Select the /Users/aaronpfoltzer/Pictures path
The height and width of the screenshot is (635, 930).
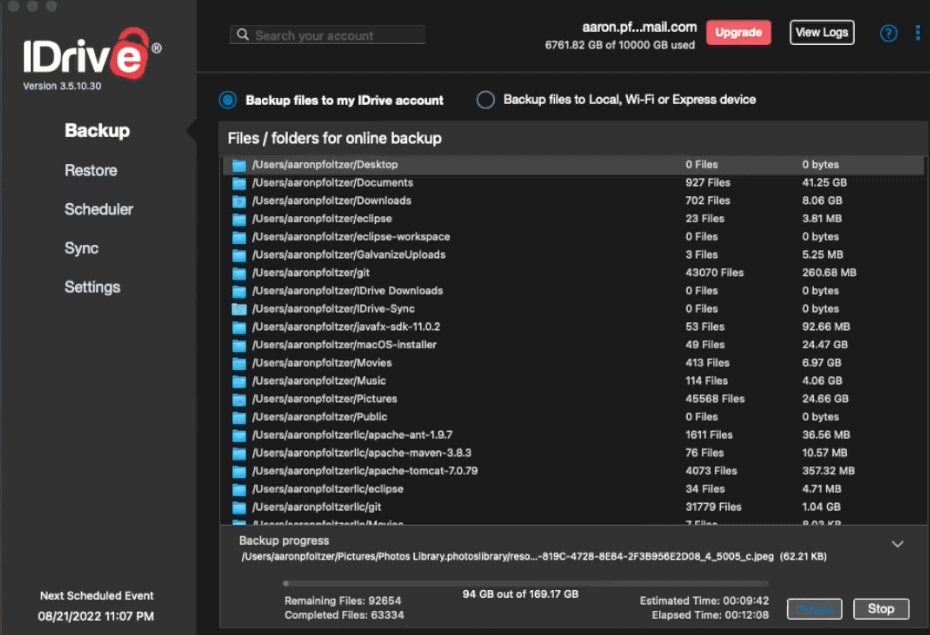click(324, 399)
